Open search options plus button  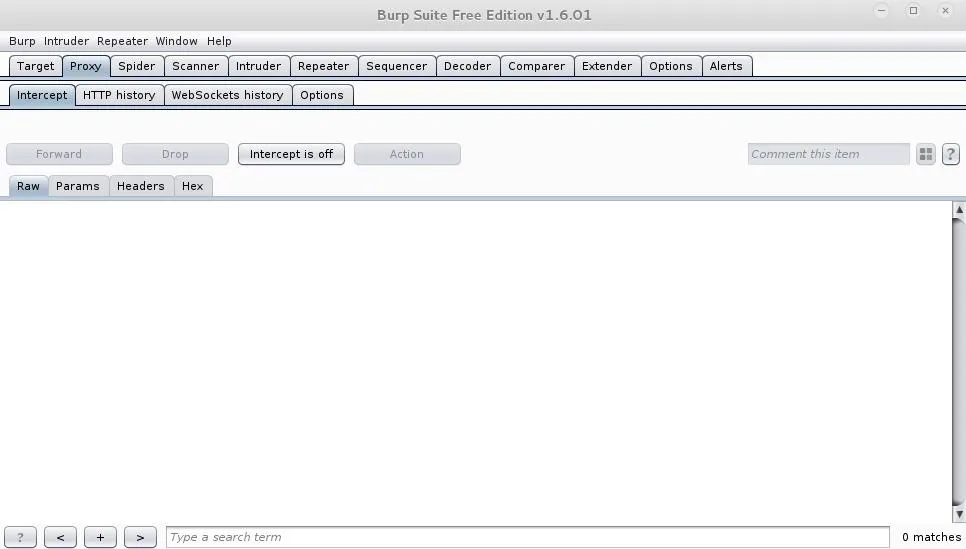pos(100,537)
